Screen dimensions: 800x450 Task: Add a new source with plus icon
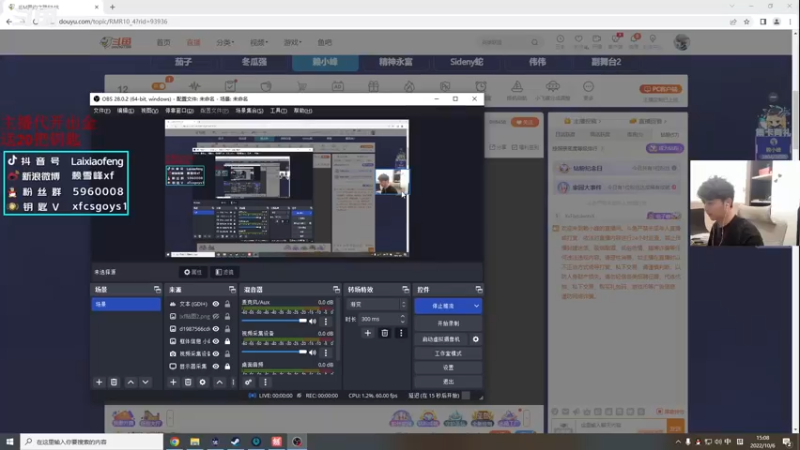pyautogui.click(x=173, y=382)
